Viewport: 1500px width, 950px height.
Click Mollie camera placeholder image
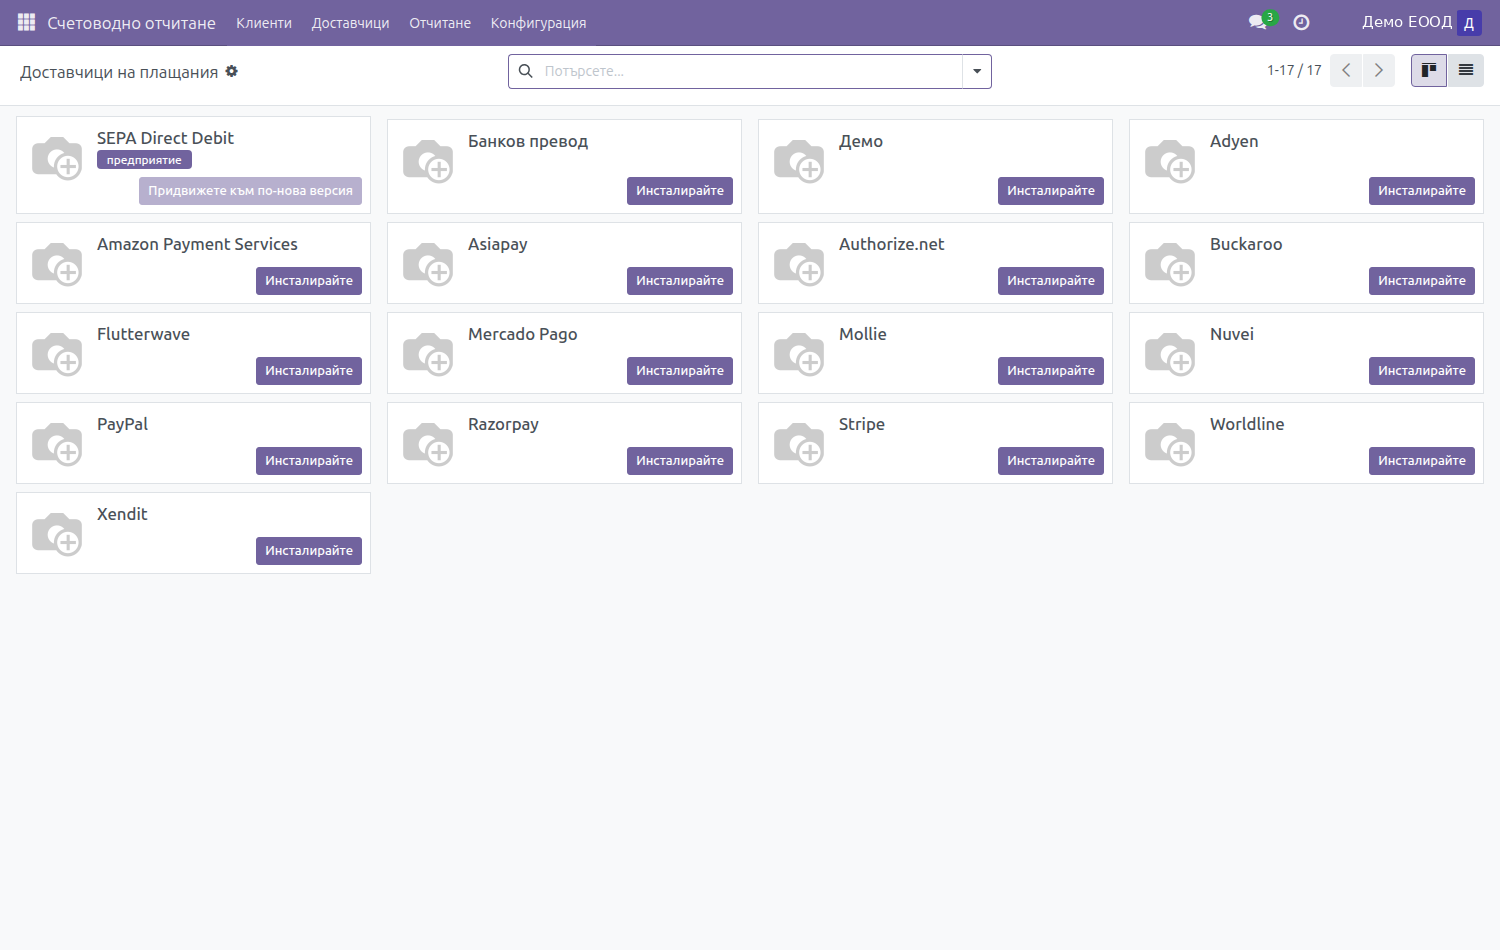(799, 355)
